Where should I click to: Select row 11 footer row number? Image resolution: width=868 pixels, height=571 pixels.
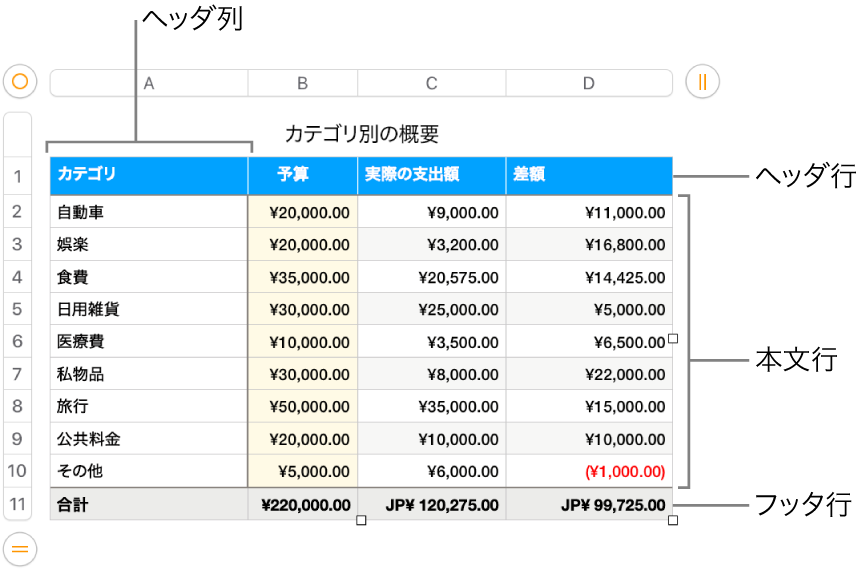18,505
